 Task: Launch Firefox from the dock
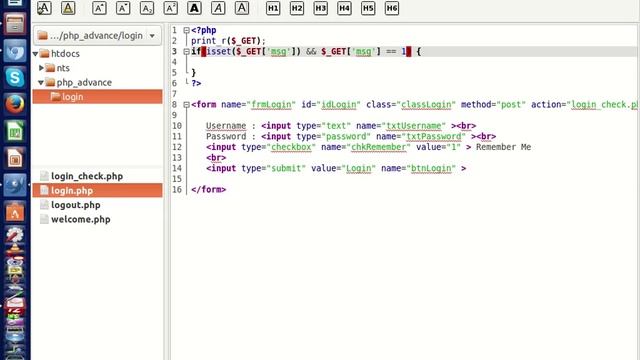point(15,104)
